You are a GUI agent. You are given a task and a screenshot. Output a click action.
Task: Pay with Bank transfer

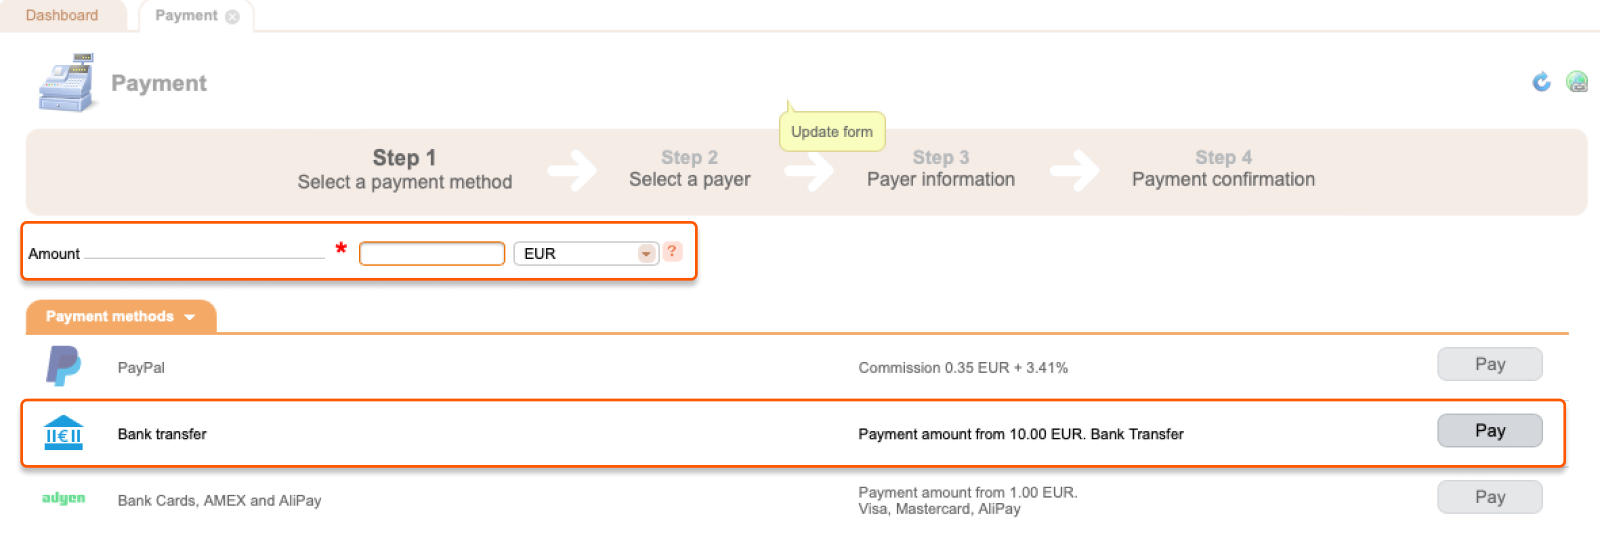1490,431
